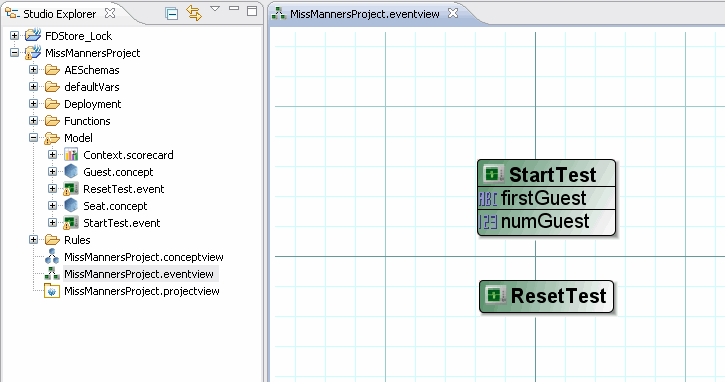Select MissMannersProject root node

(x=92, y=53)
